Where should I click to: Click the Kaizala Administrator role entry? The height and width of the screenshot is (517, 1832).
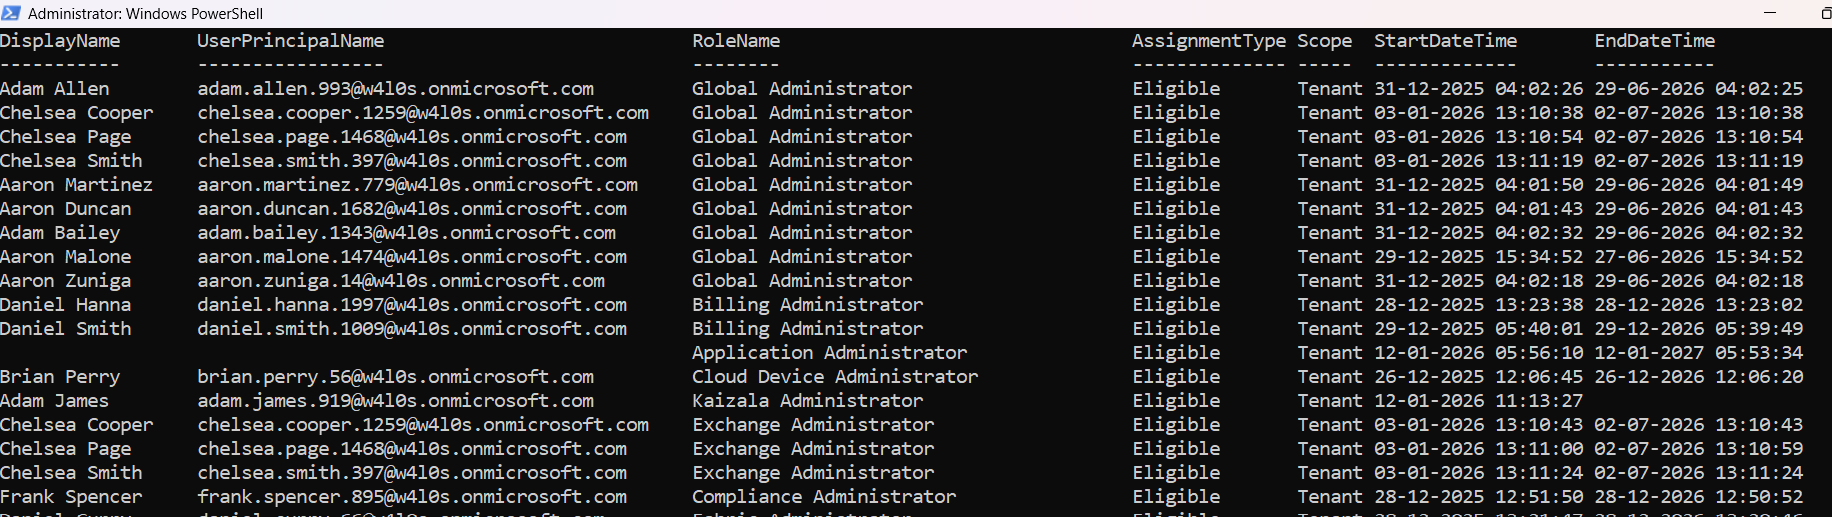click(x=807, y=401)
